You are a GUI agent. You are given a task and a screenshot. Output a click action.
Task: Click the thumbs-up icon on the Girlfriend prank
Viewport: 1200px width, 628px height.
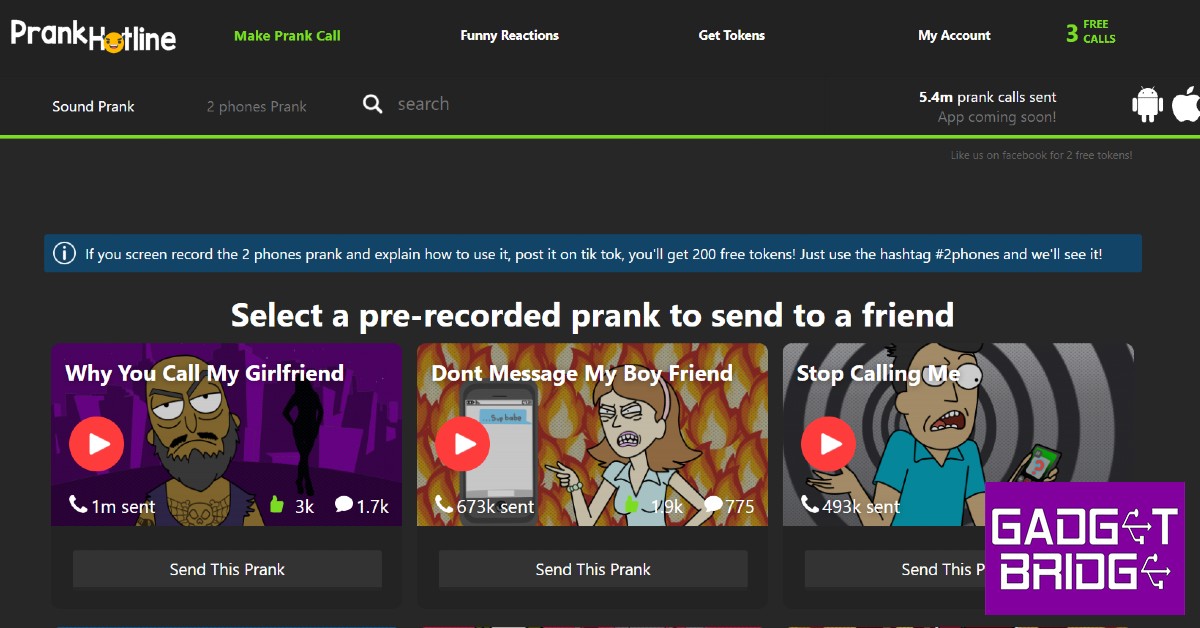tap(277, 505)
